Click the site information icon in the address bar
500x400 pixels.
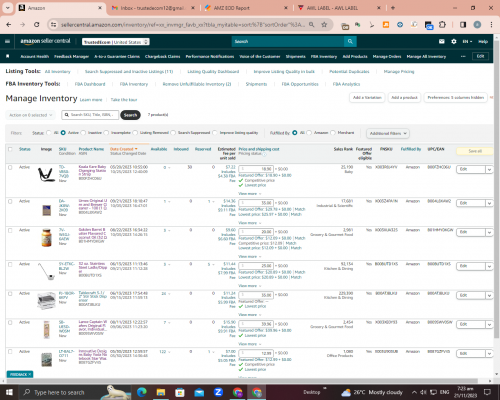[x=53, y=24]
